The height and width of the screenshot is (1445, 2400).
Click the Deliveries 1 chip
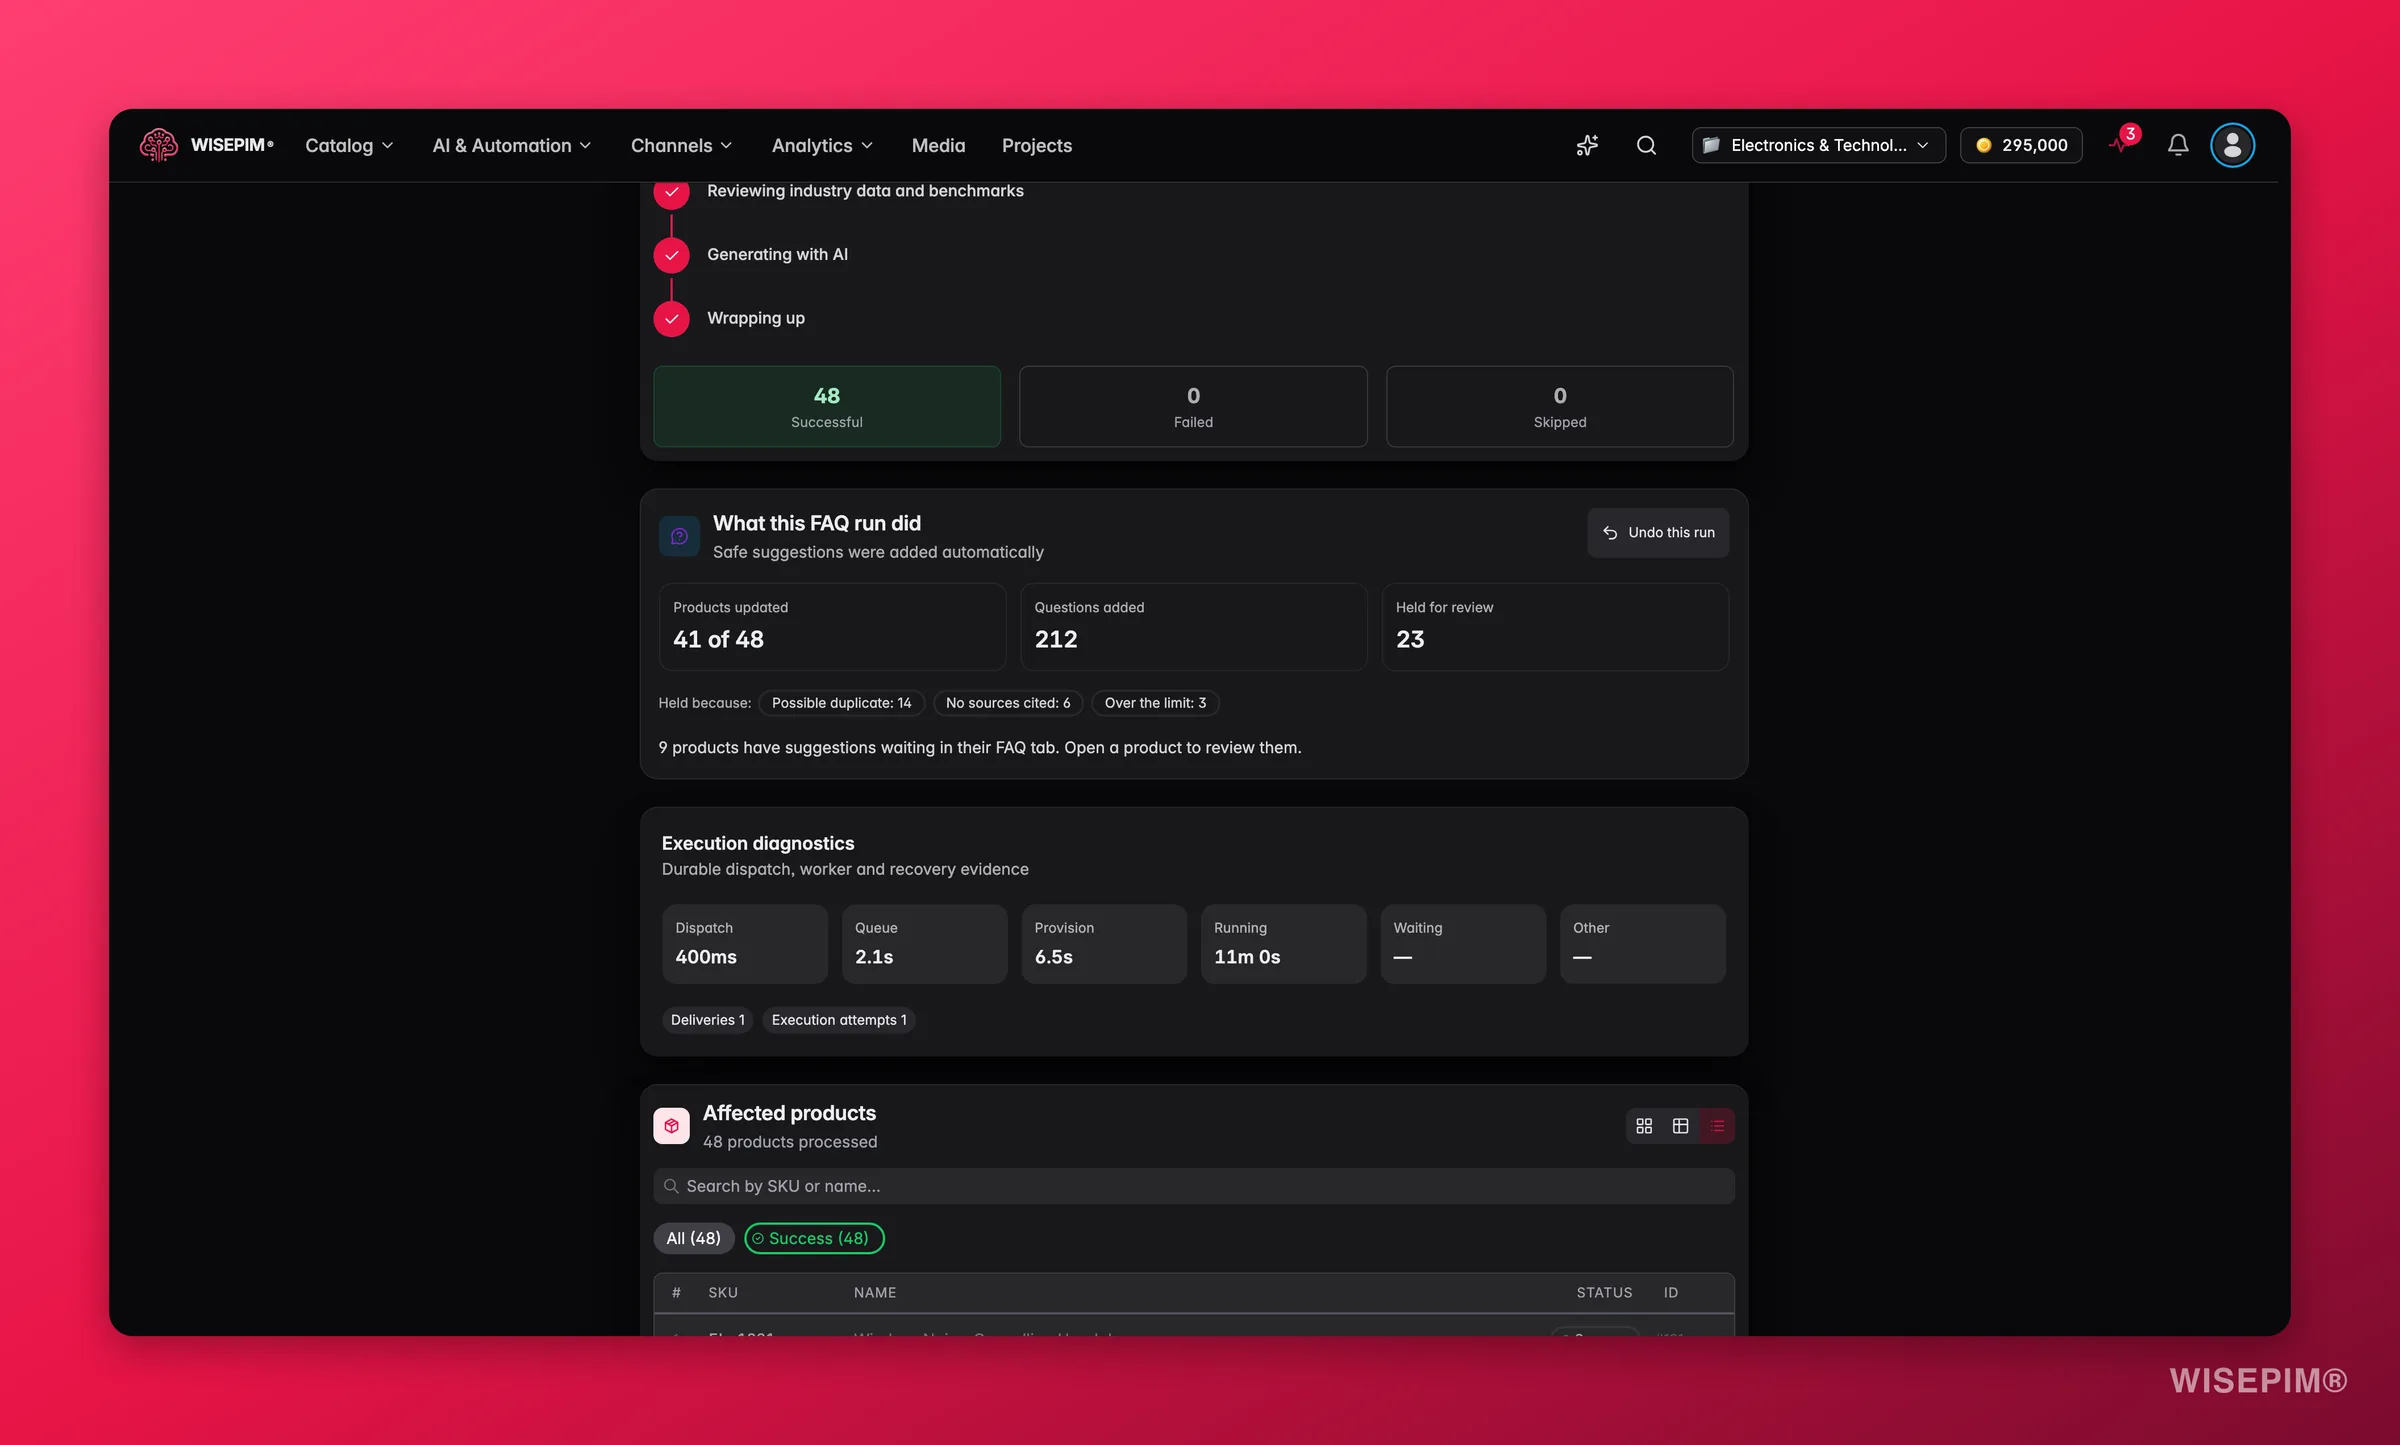707,1020
